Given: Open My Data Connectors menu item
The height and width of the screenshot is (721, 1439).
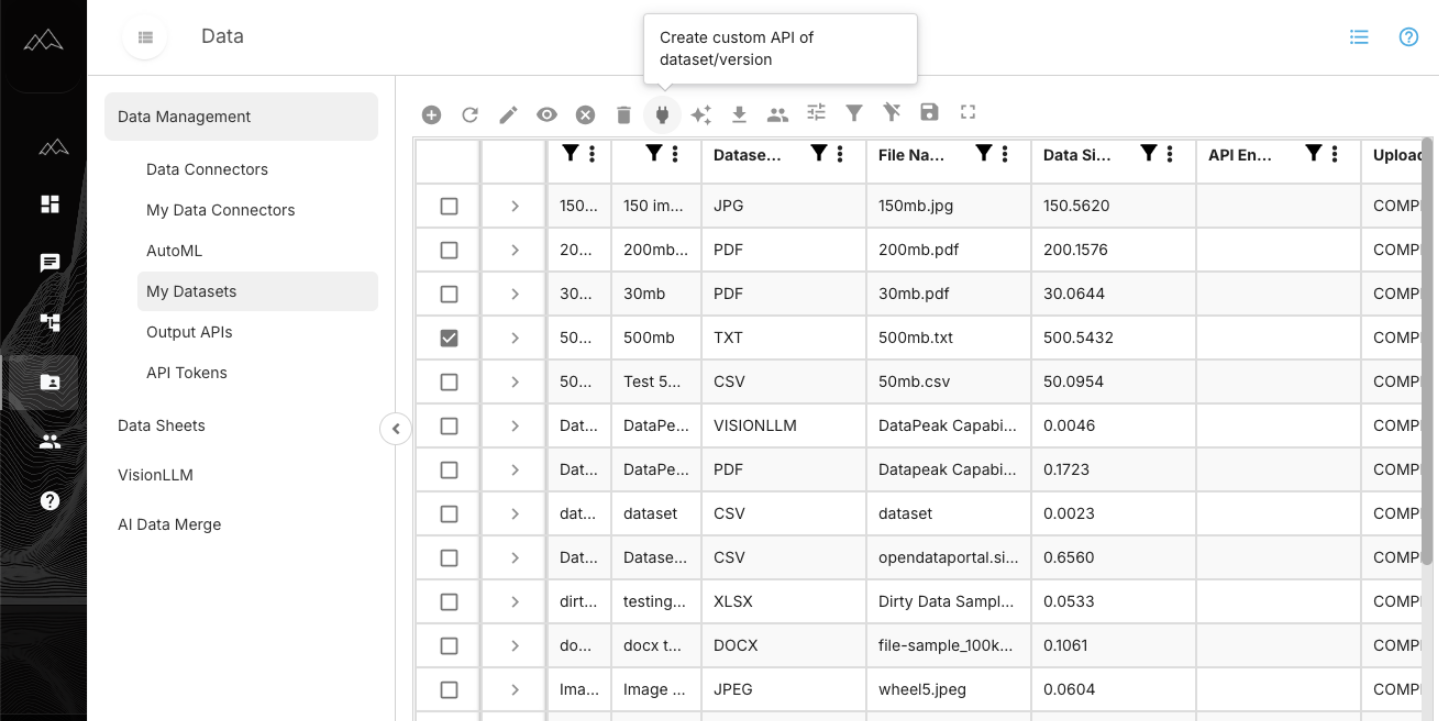Looking at the screenshot, I should pos(220,210).
